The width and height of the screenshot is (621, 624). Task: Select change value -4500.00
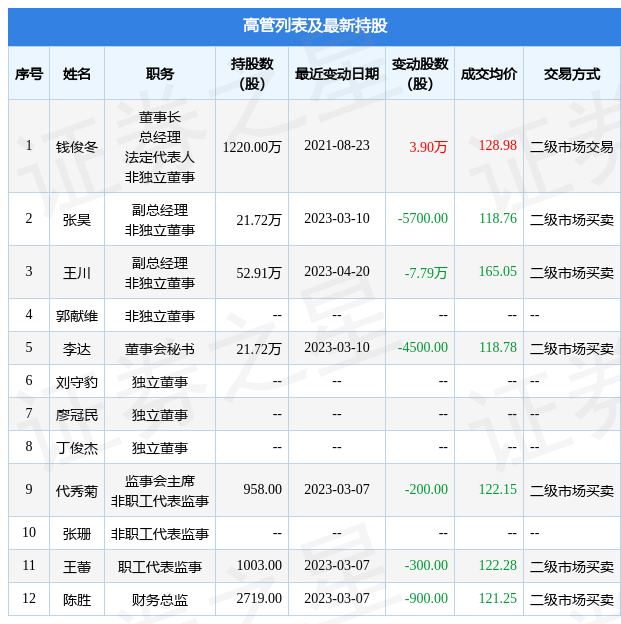[423, 347]
